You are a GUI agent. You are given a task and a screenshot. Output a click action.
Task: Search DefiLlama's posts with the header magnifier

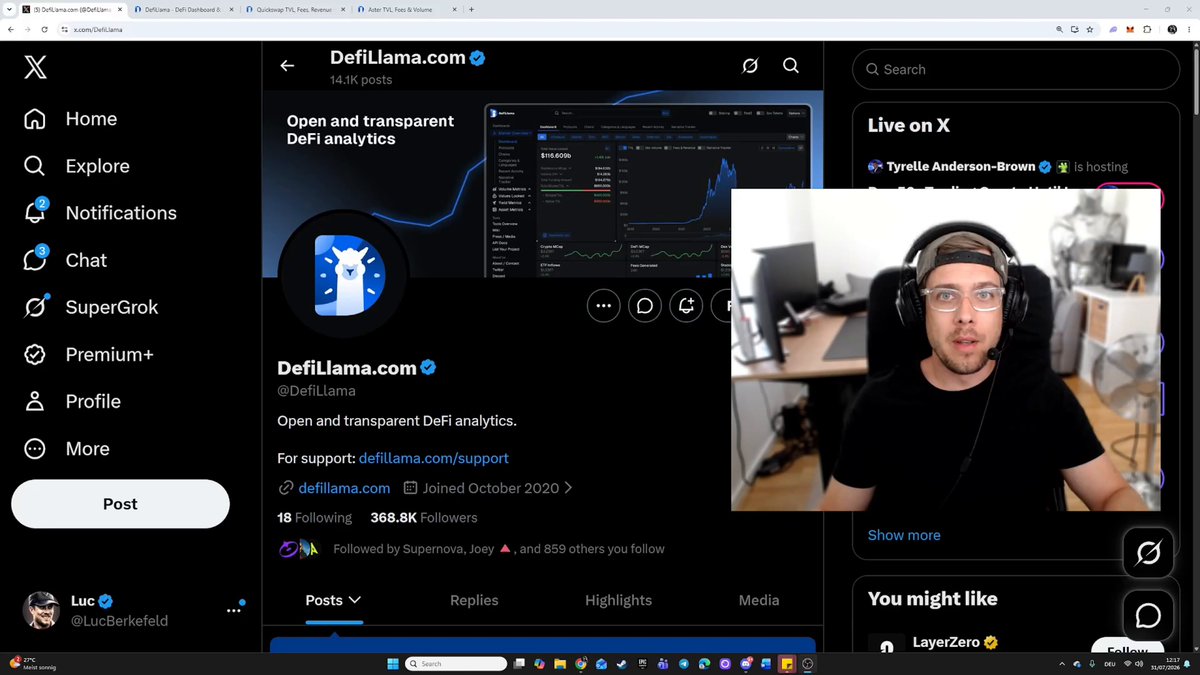pos(791,66)
